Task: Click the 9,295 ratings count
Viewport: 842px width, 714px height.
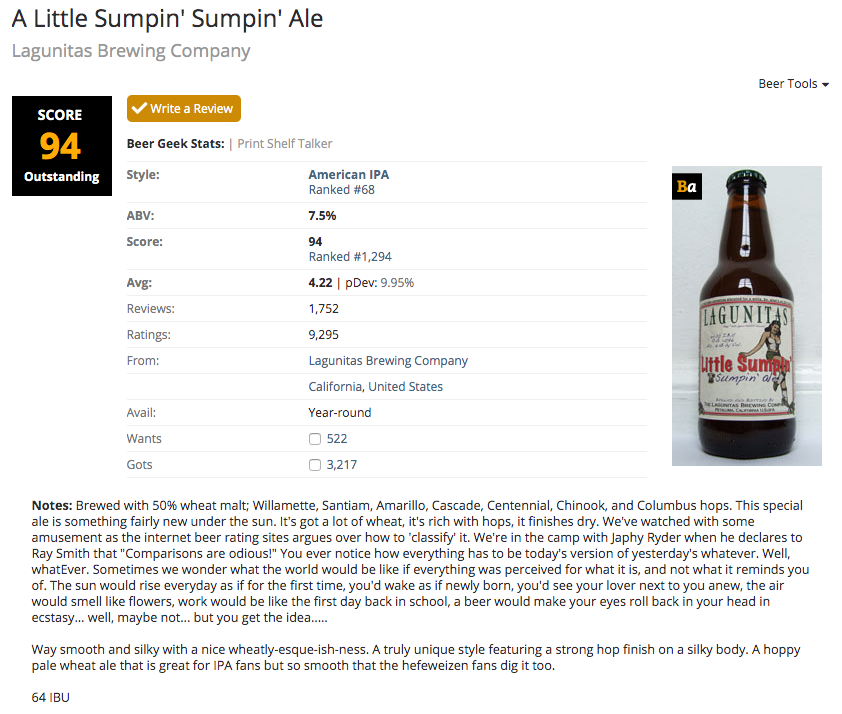Action: pyautogui.click(x=324, y=335)
